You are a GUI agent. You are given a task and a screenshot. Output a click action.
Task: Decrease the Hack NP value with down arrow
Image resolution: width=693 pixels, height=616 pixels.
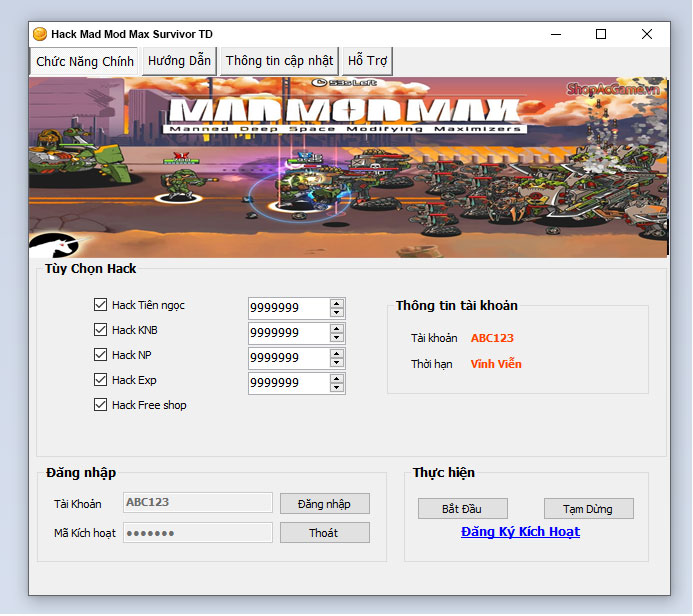(337, 363)
